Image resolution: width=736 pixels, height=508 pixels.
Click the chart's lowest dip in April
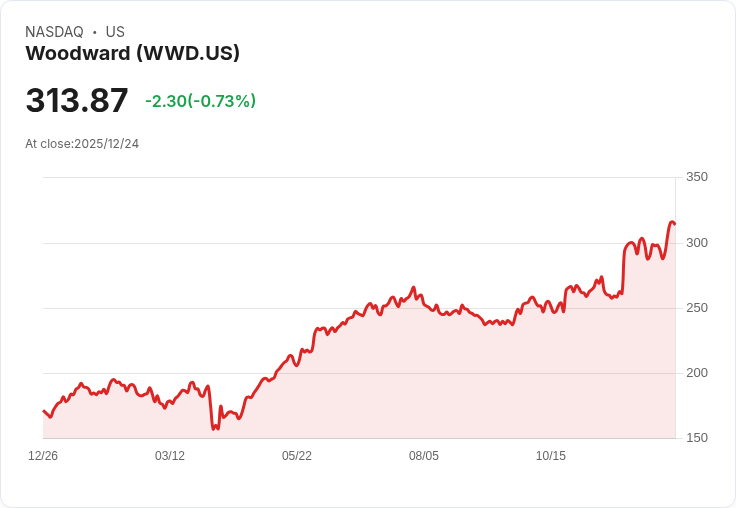215,428
